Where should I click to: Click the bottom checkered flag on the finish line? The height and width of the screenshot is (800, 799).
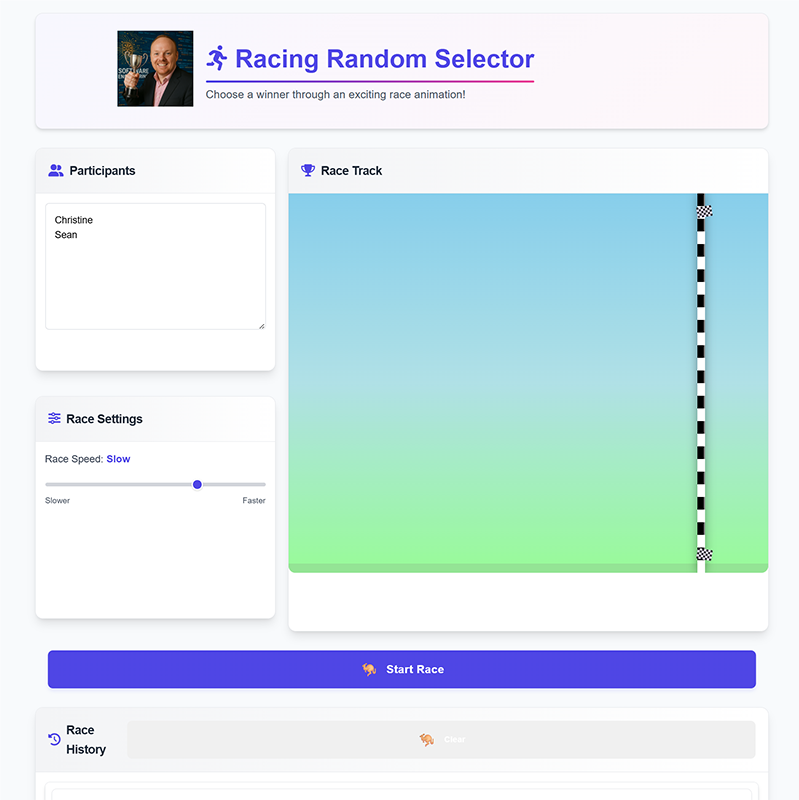tap(705, 554)
